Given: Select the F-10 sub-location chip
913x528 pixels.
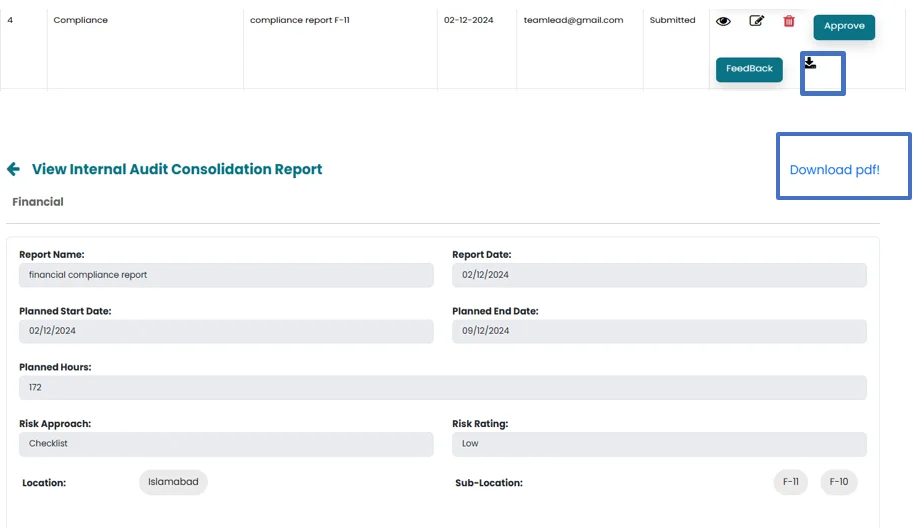Looking at the screenshot, I should coord(838,482).
